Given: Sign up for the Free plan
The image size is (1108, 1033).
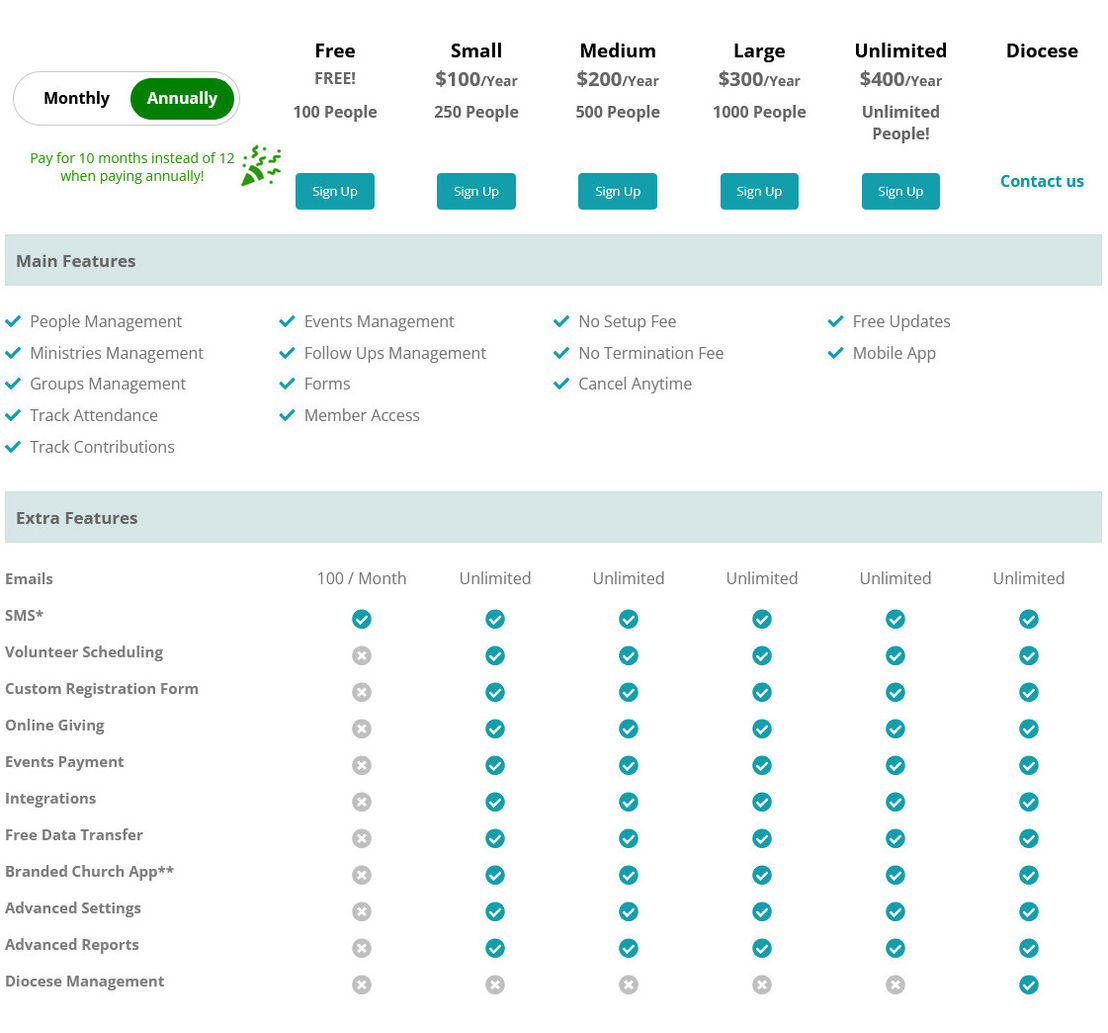Looking at the screenshot, I should coord(335,191).
